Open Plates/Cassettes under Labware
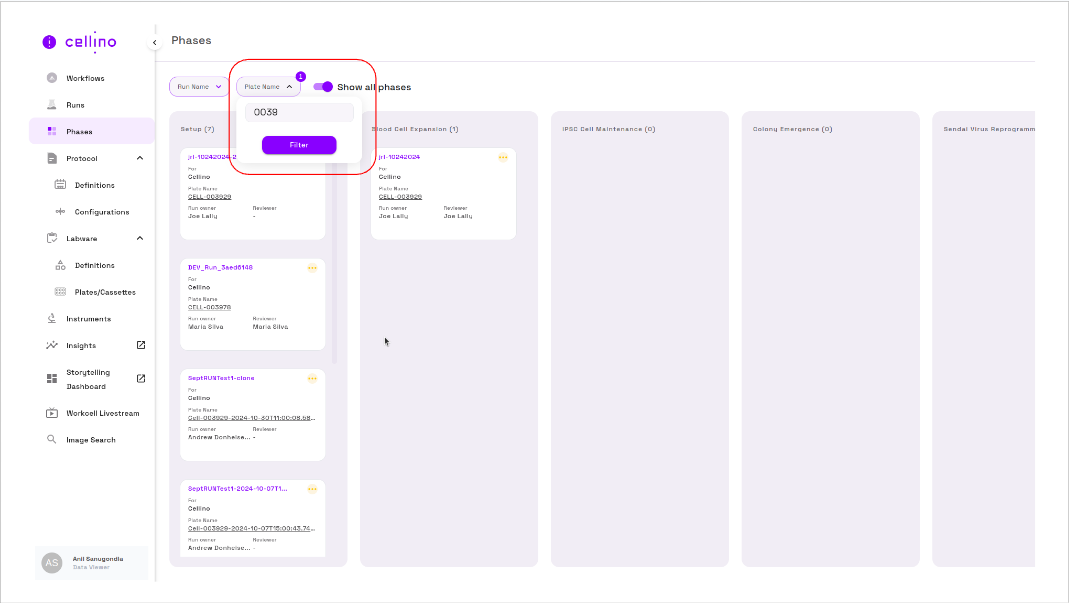Viewport: 1069px width, 603px height. (x=105, y=292)
